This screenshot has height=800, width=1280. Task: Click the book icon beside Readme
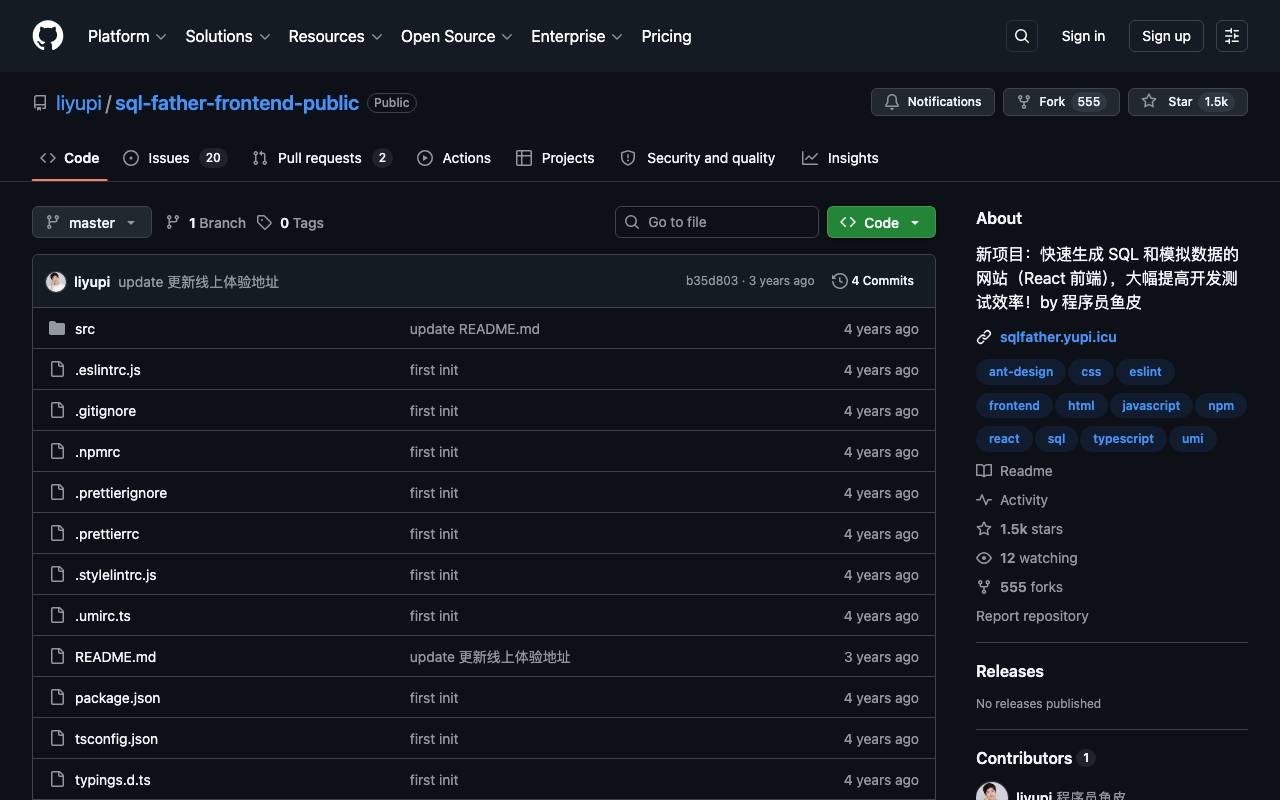click(x=984, y=471)
